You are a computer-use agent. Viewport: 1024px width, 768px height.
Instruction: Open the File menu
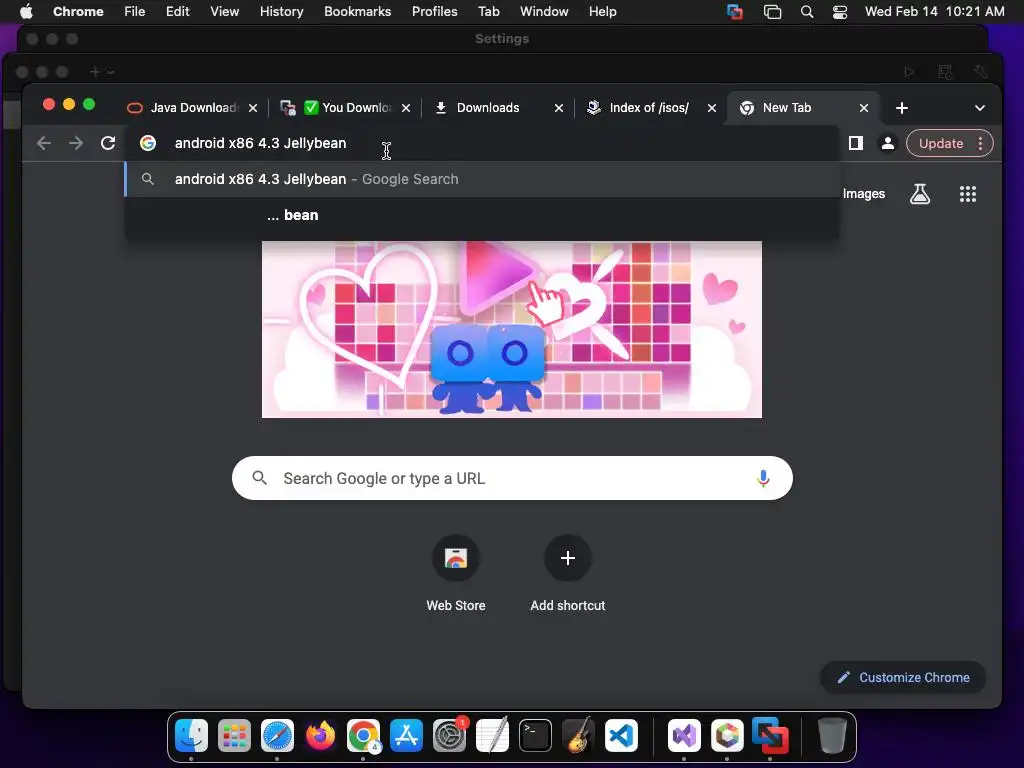135,11
